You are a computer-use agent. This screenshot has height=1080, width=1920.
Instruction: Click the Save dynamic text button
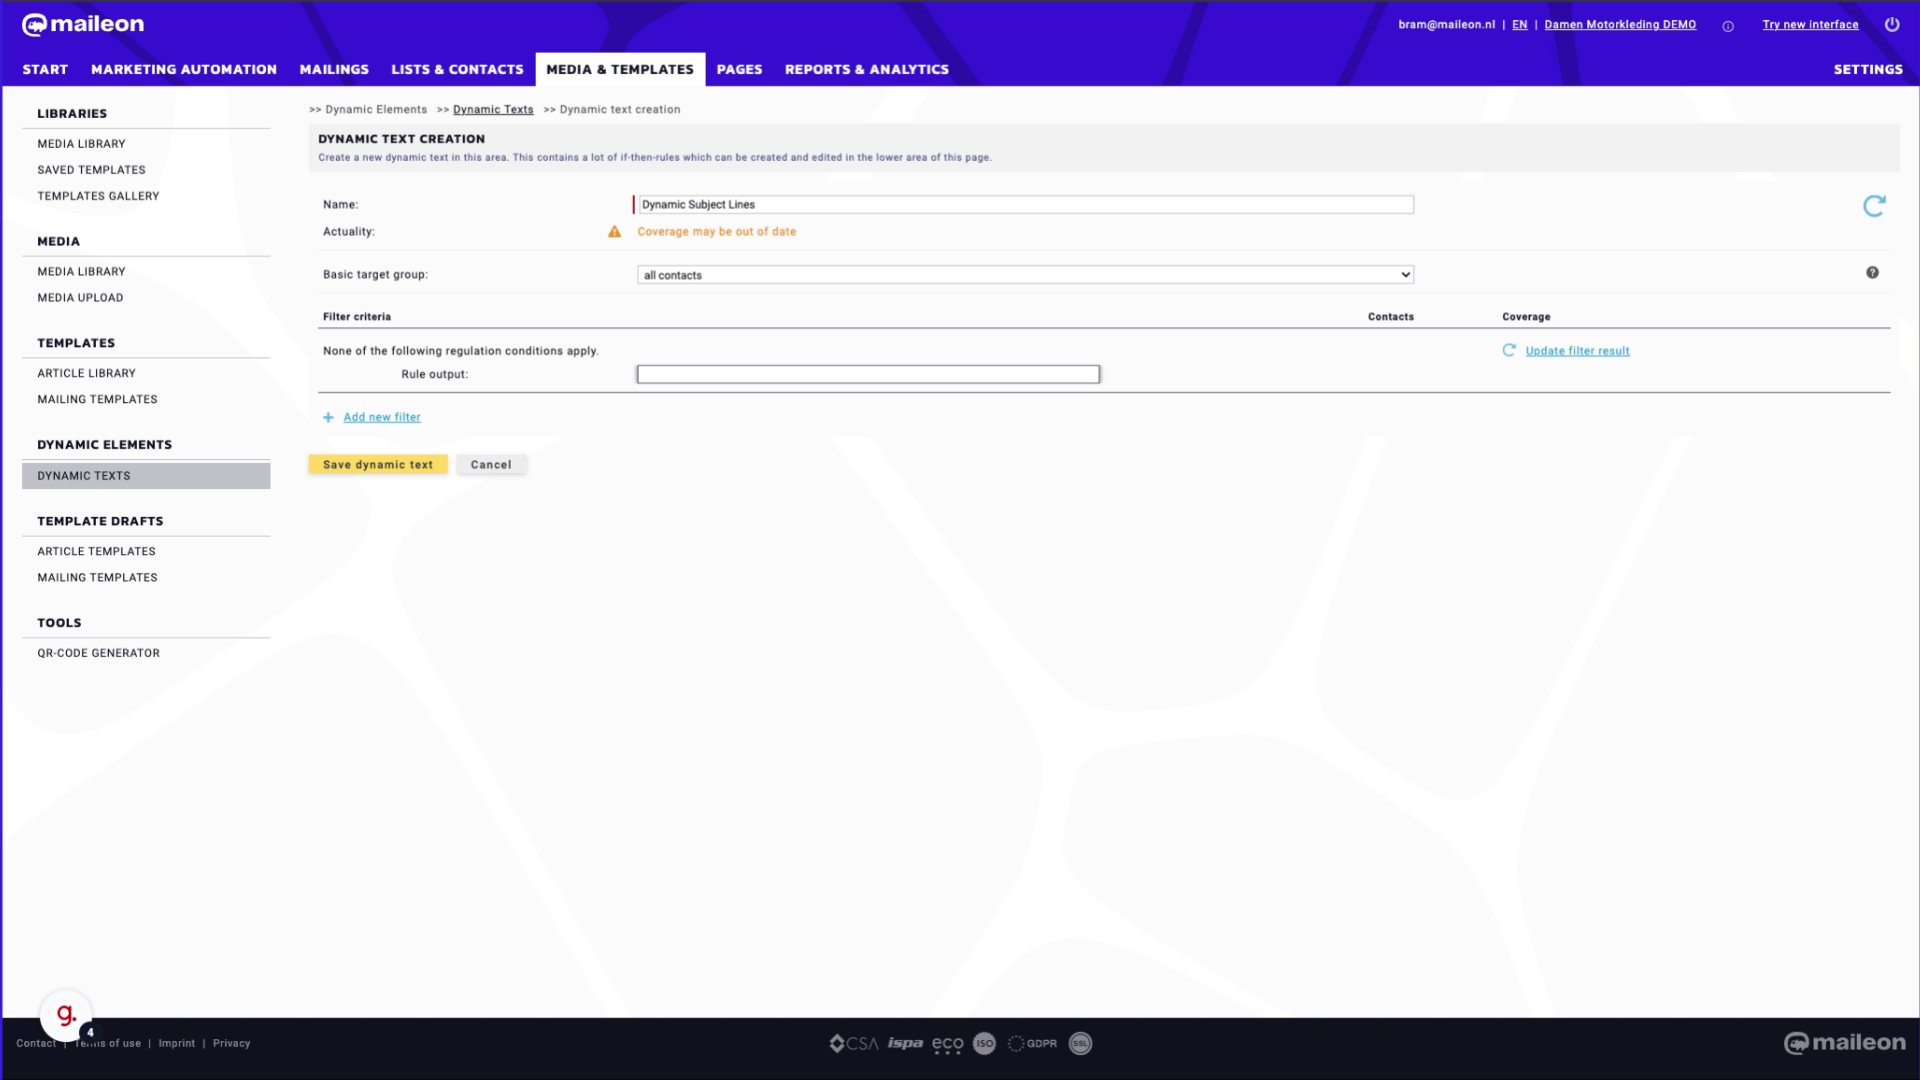coord(377,464)
